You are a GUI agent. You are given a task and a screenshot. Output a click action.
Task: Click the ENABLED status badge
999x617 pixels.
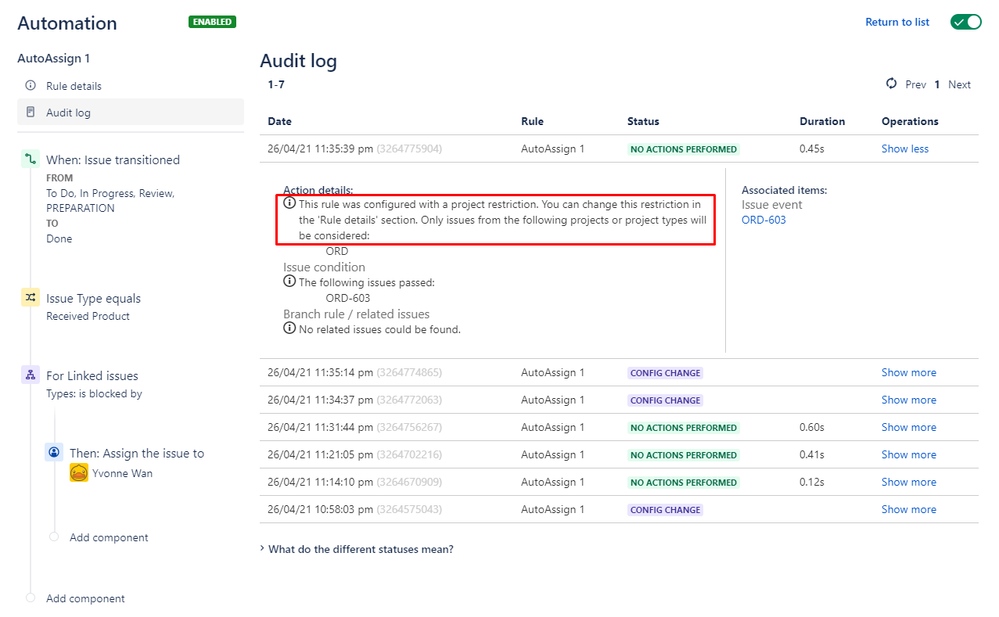(x=212, y=22)
